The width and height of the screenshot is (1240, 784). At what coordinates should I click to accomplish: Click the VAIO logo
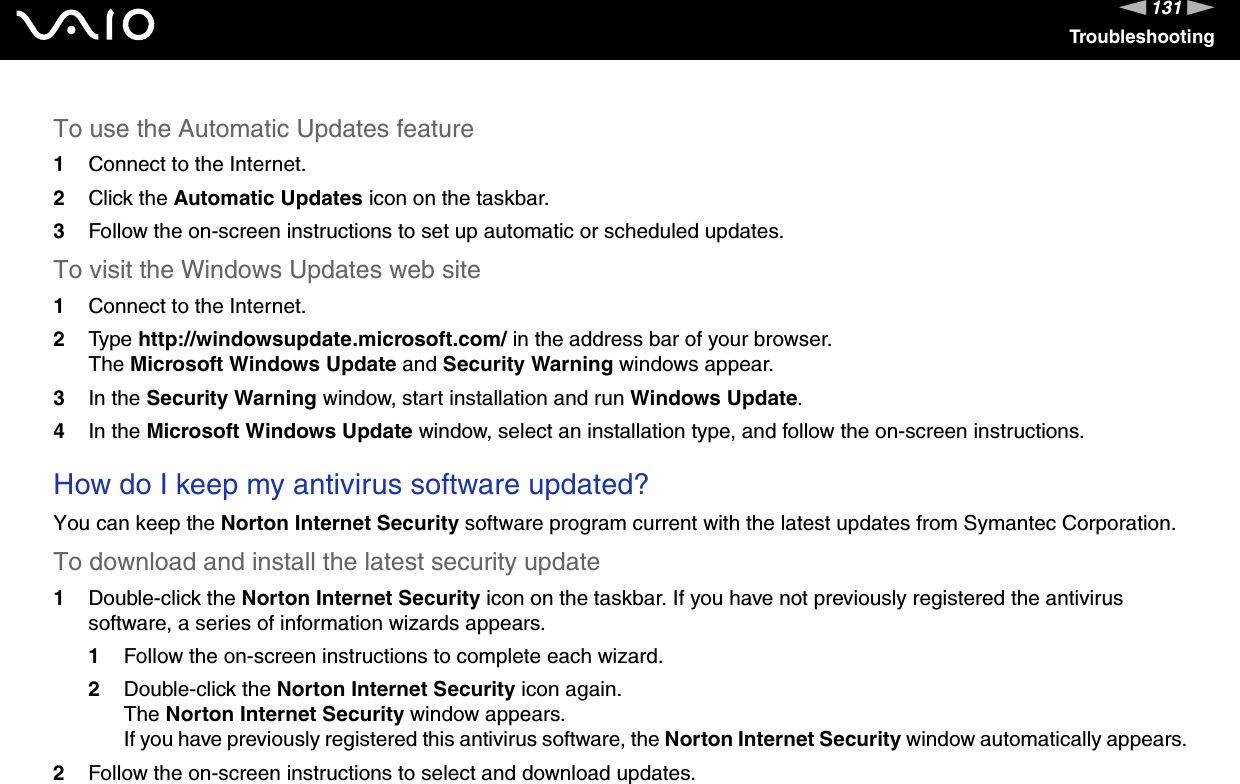[x=92, y=24]
